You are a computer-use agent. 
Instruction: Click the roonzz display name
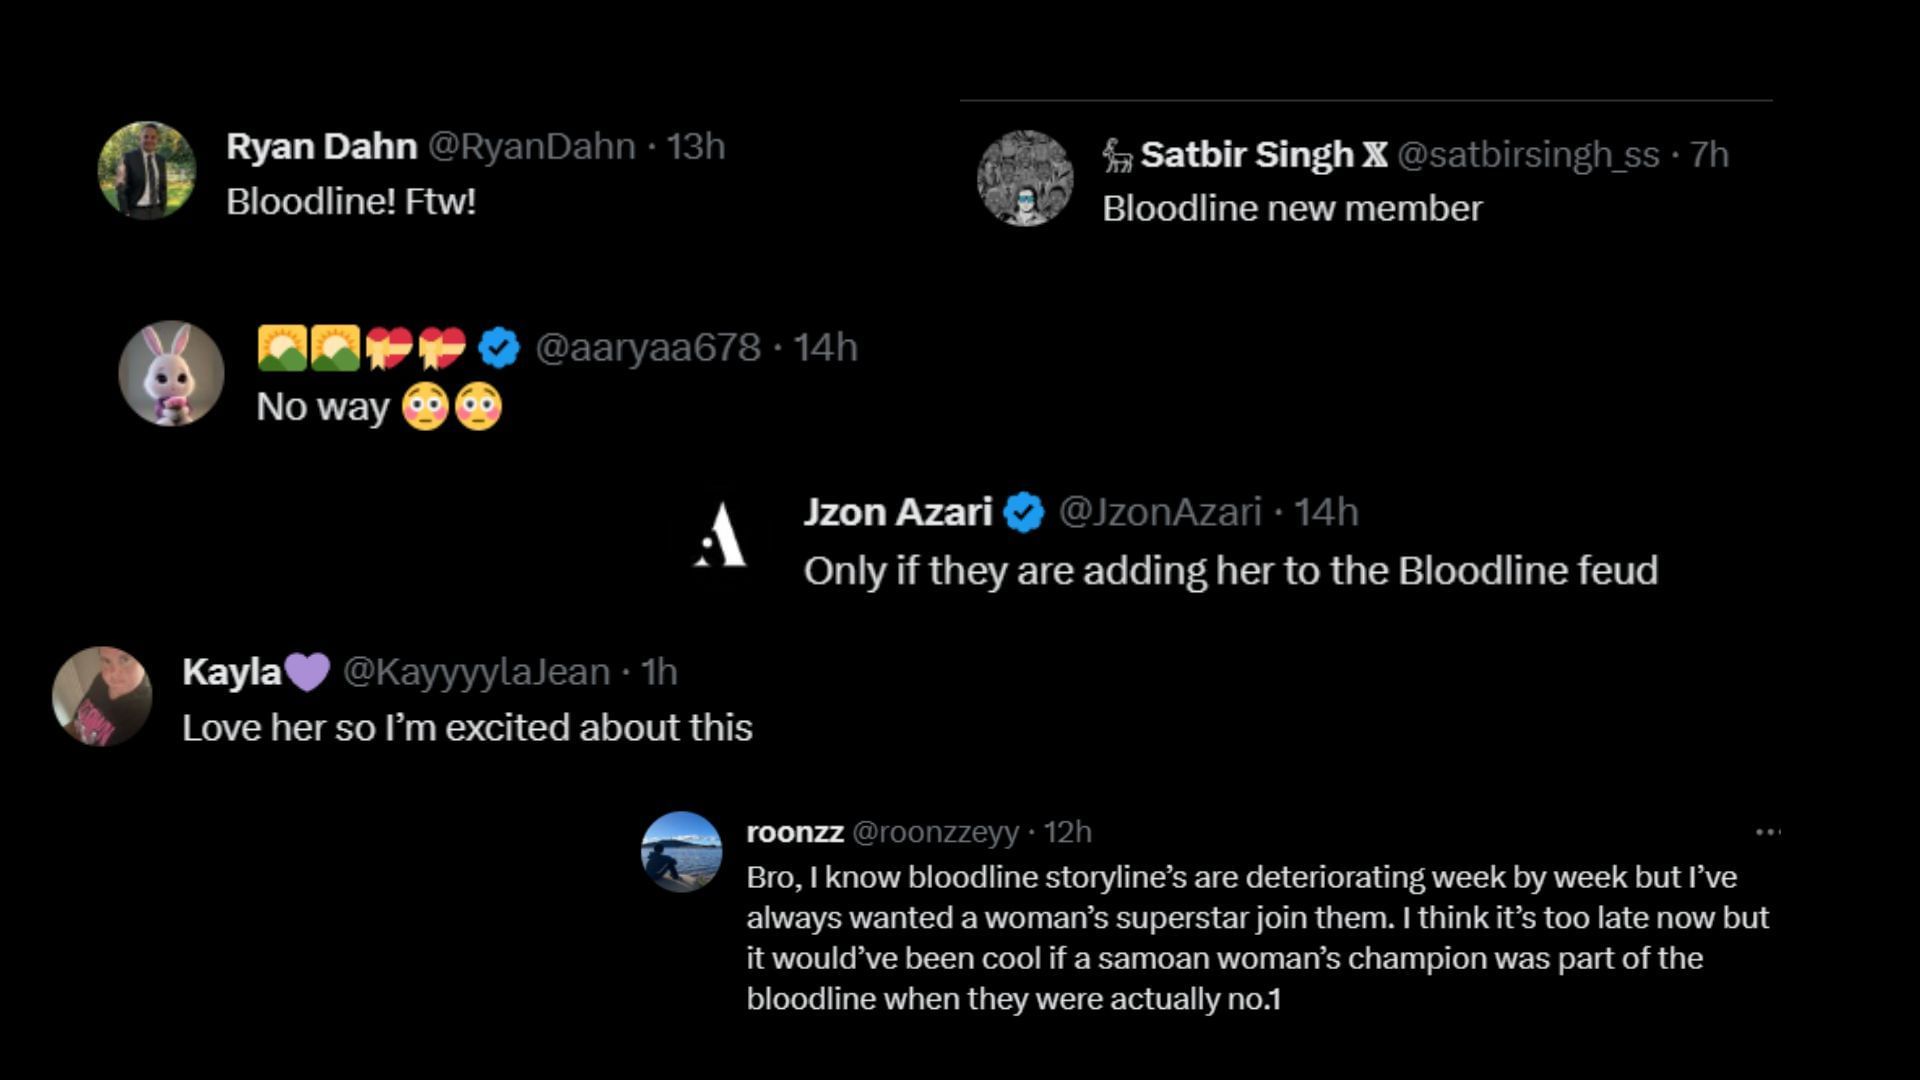click(x=794, y=832)
